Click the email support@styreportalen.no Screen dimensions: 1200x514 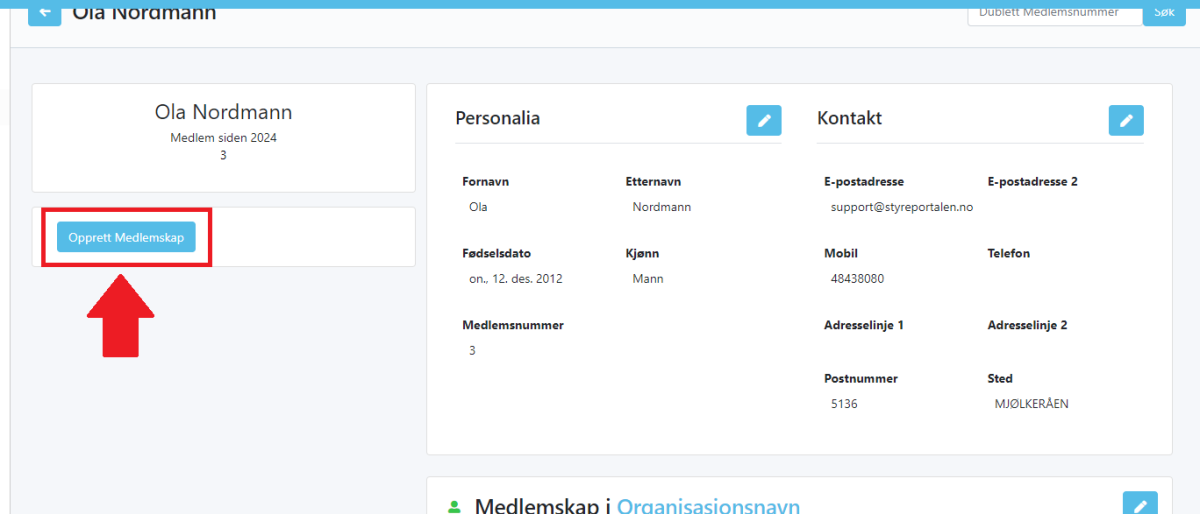tap(901, 207)
